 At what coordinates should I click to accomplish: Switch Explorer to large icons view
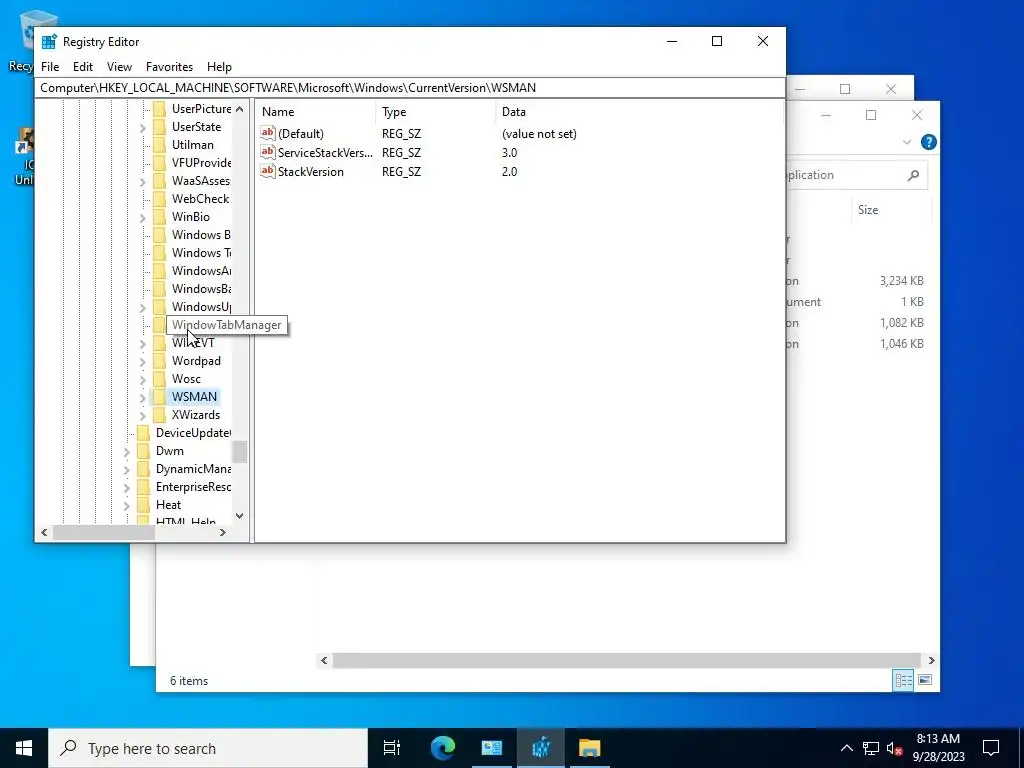[x=925, y=680]
